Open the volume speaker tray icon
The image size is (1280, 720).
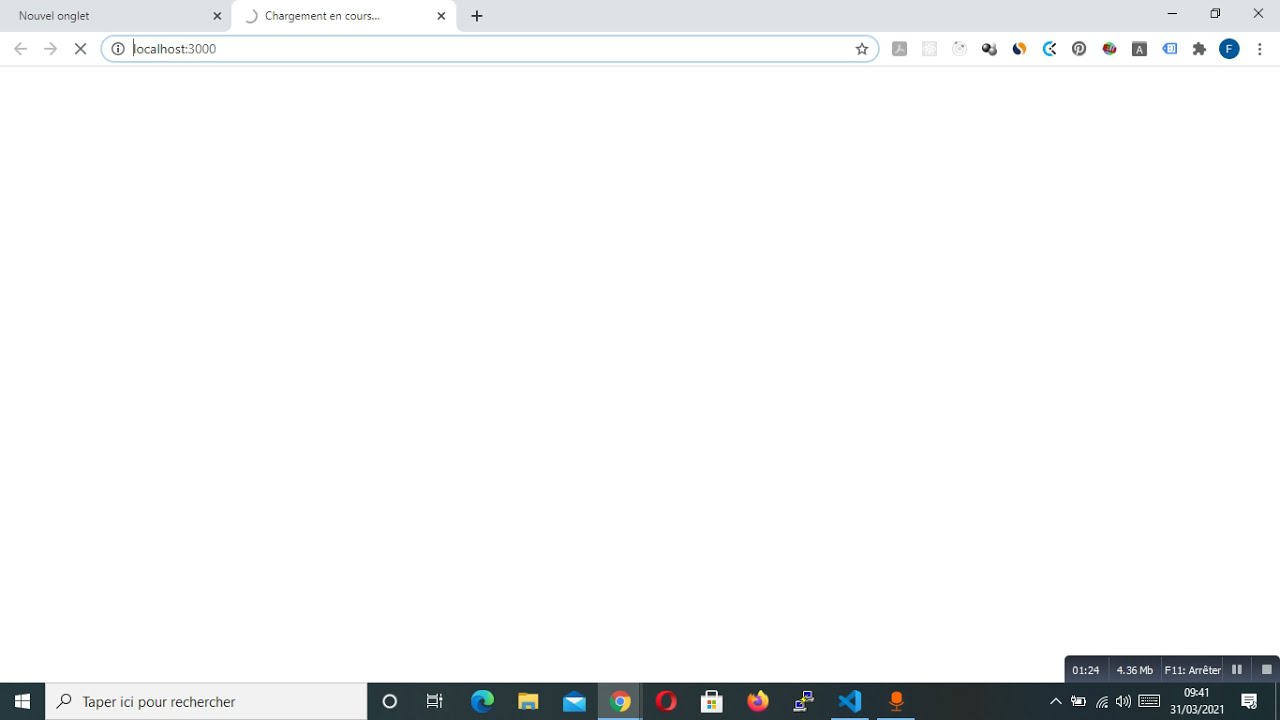point(1123,701)
